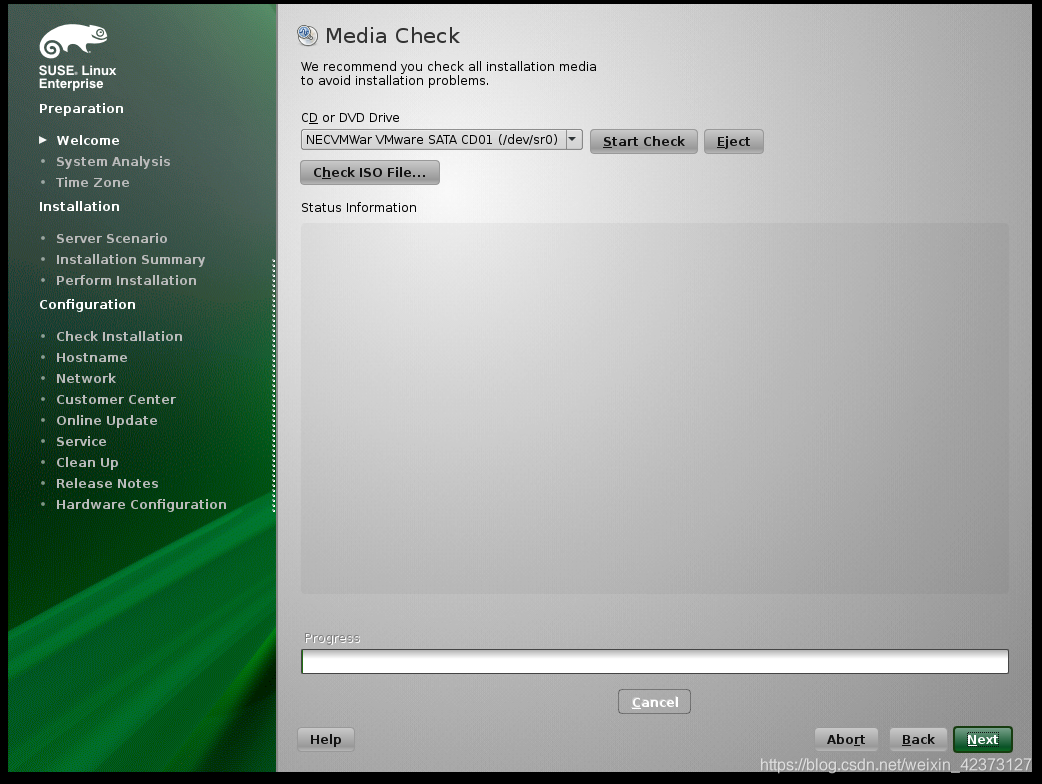
Task: Click the SUSE chameleon logo
Action: click(x=73, y=41)
